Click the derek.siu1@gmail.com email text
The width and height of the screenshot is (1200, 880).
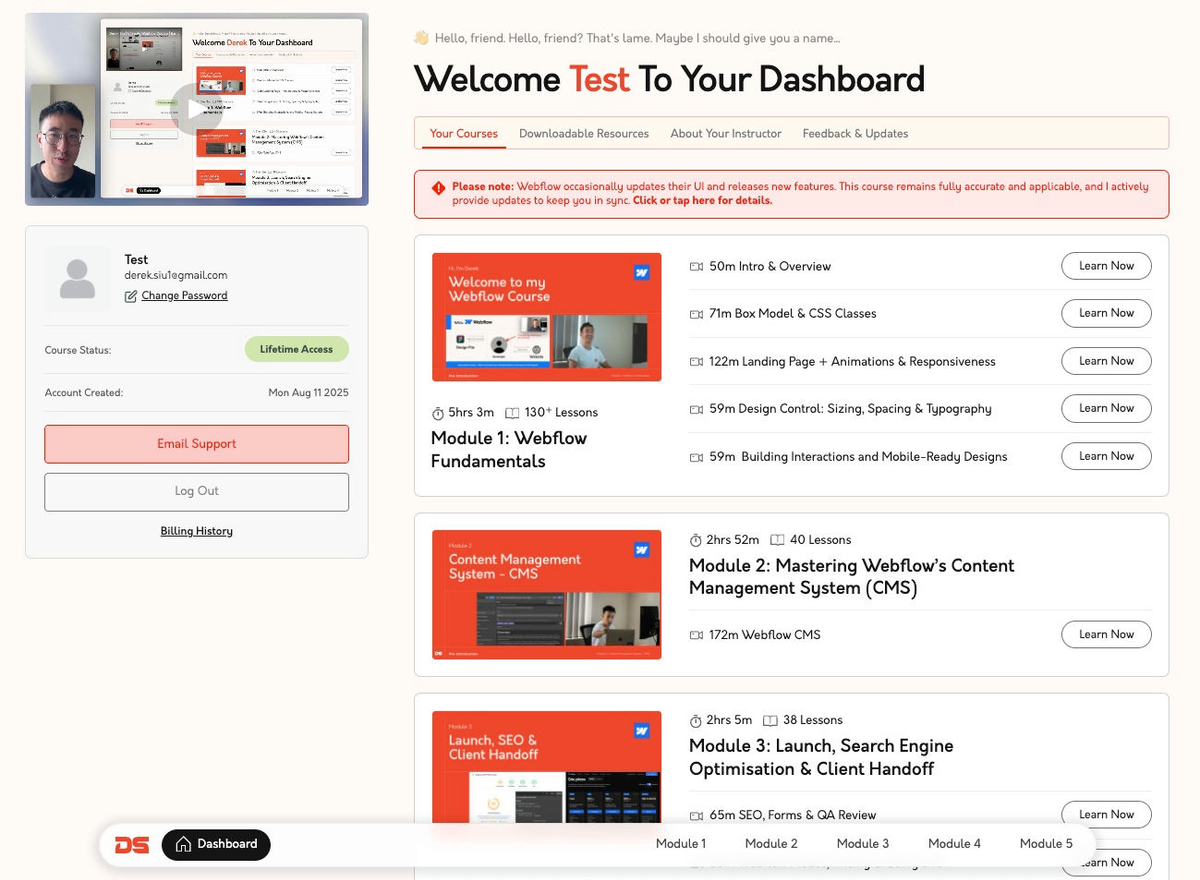(176, 276)
